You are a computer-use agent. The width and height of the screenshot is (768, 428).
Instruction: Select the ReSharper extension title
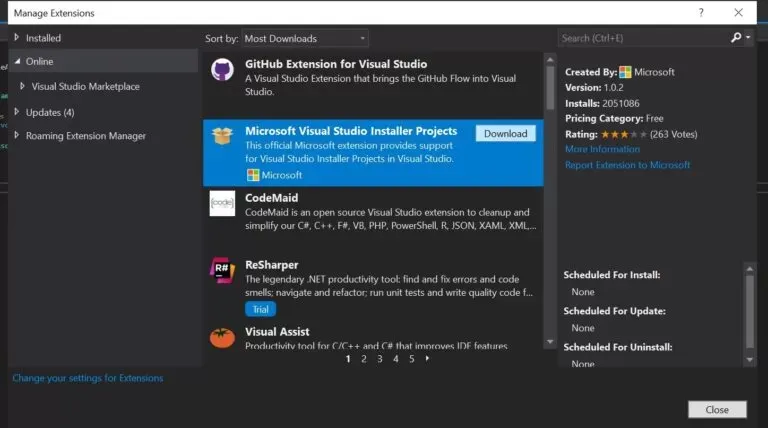point(271,265)
